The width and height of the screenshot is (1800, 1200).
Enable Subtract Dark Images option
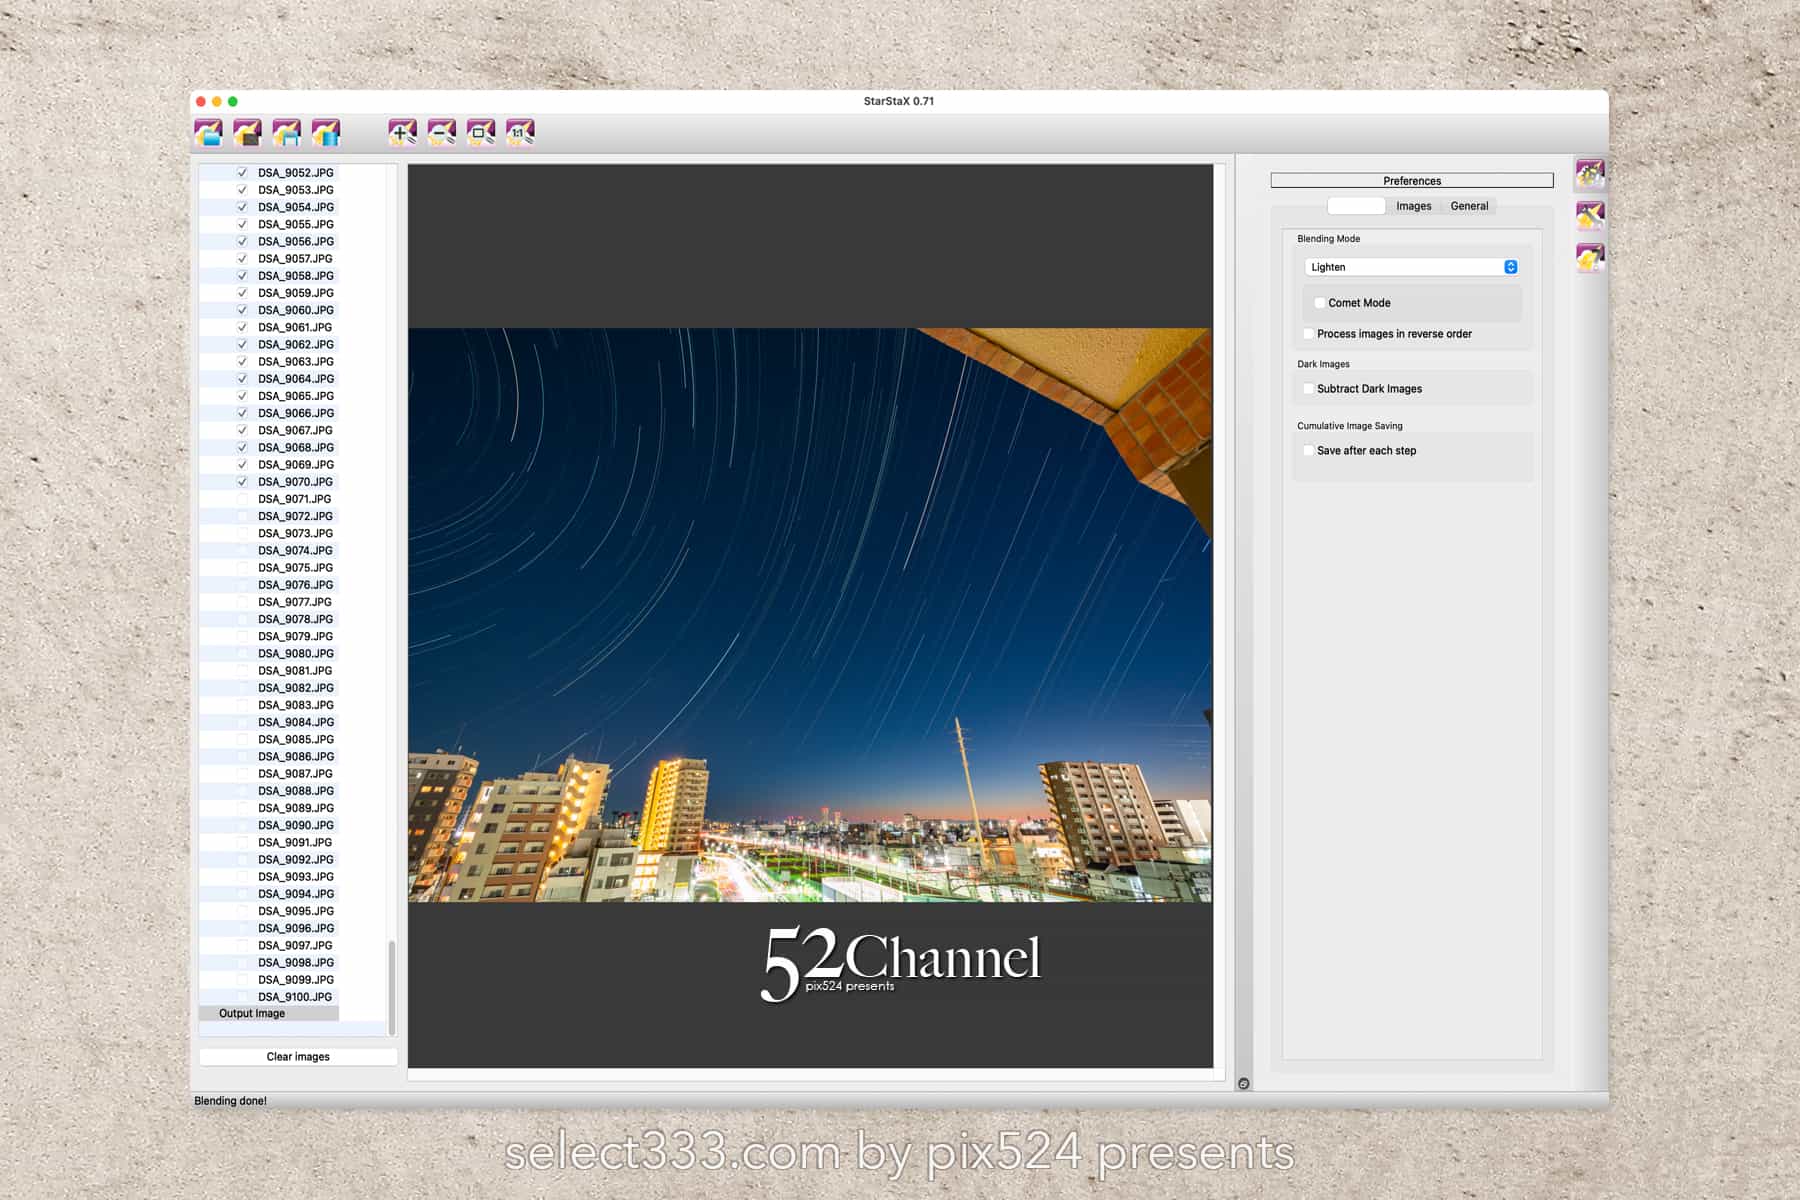pos(1309,389)
